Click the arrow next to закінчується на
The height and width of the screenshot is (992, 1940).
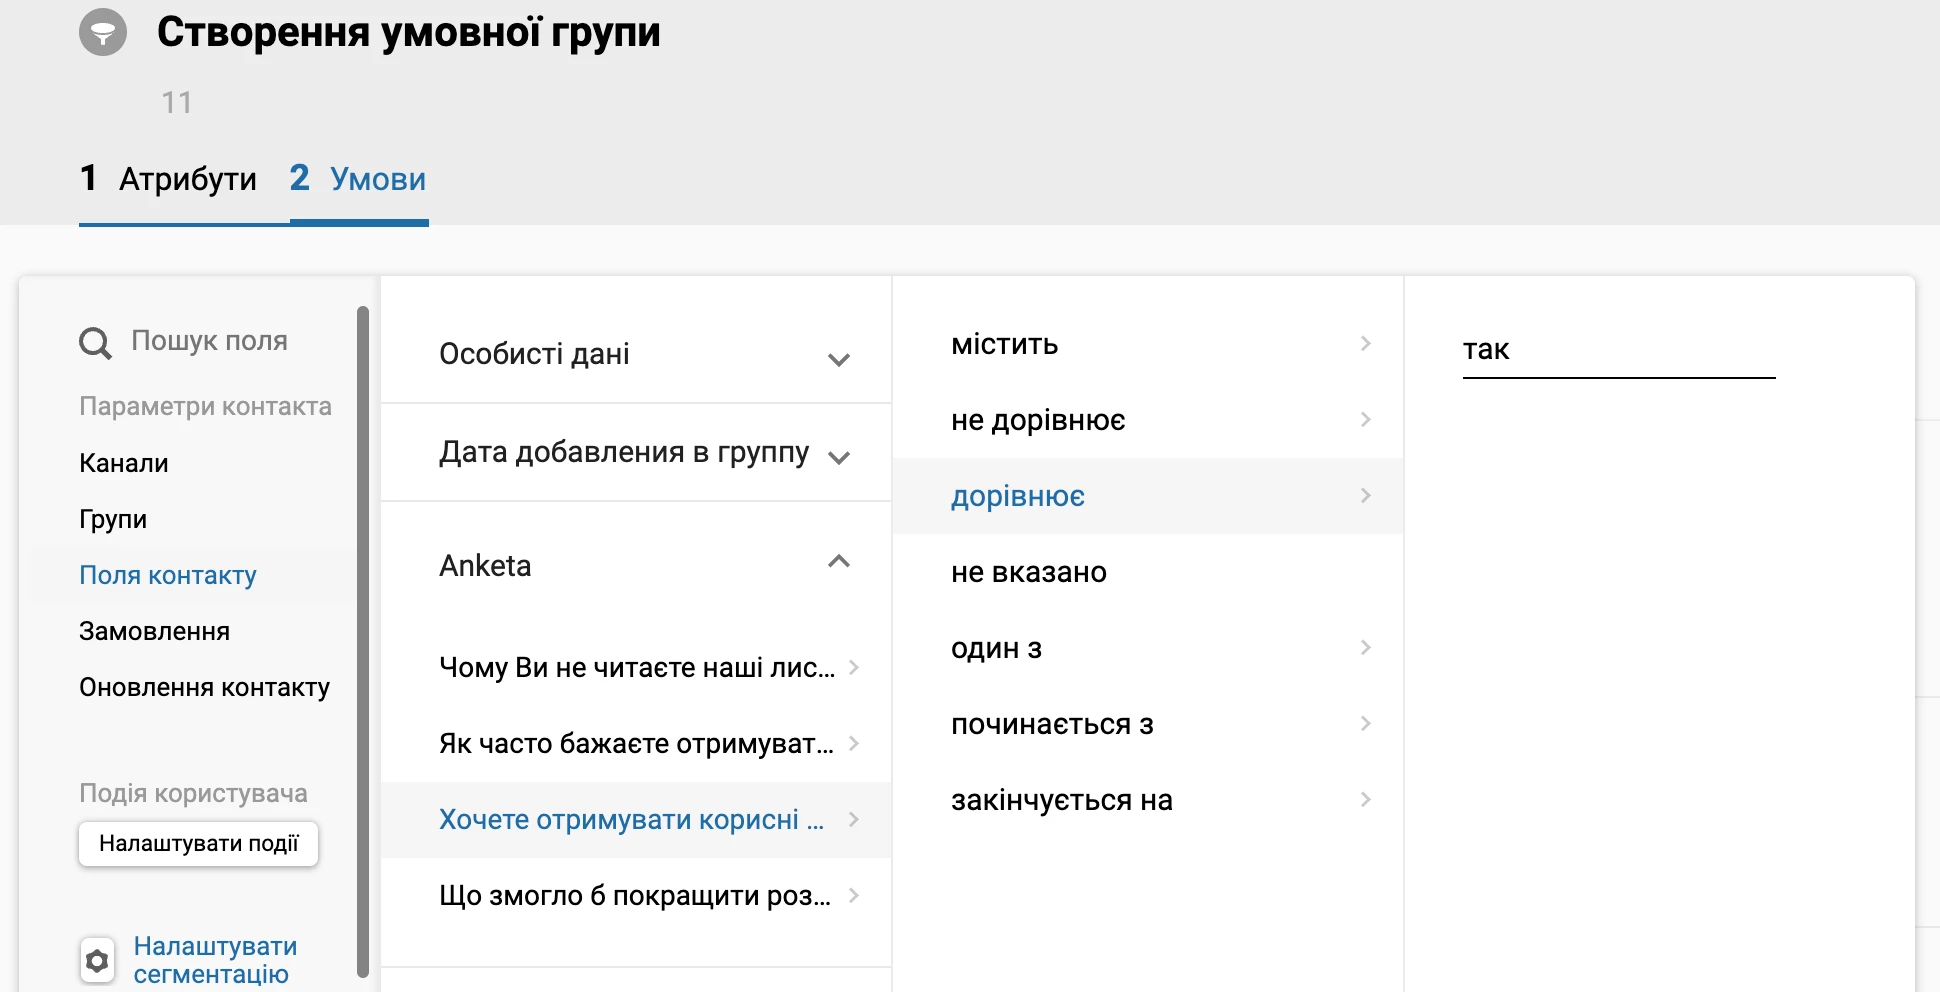(x=1366, y=799)
